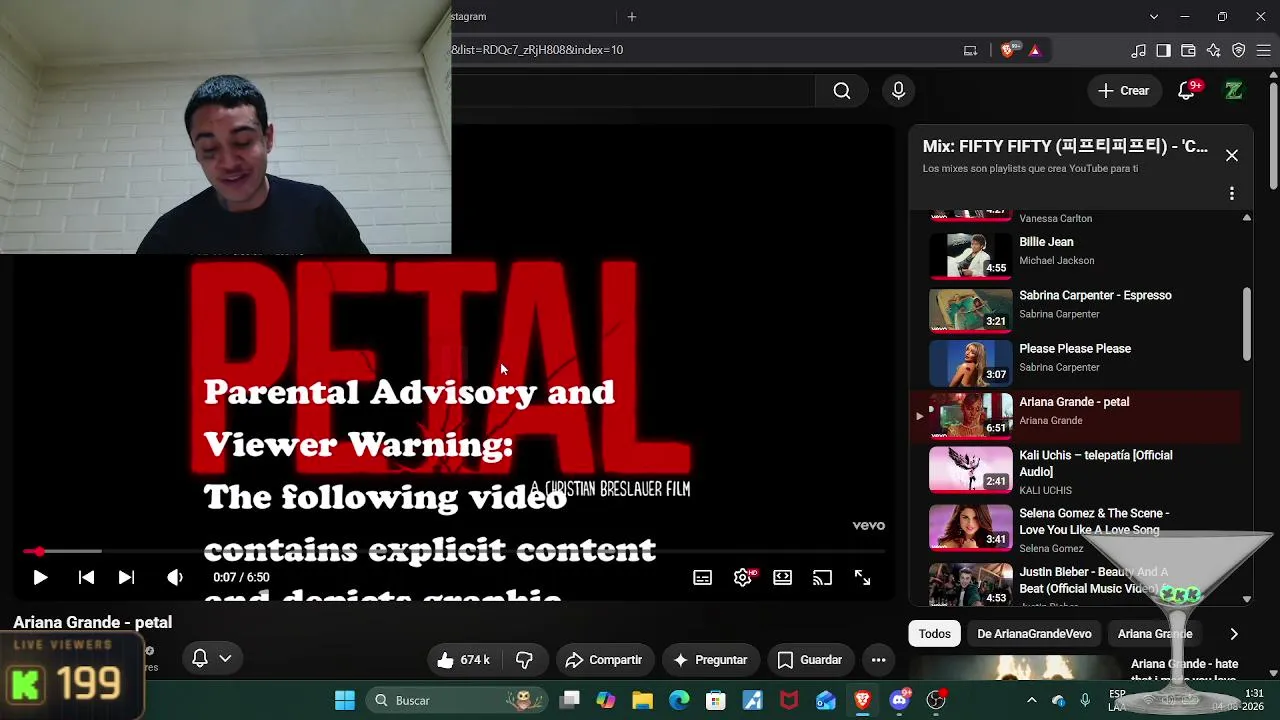
Task: Show hidden system tray icons
Action: tap(1032, 700)
